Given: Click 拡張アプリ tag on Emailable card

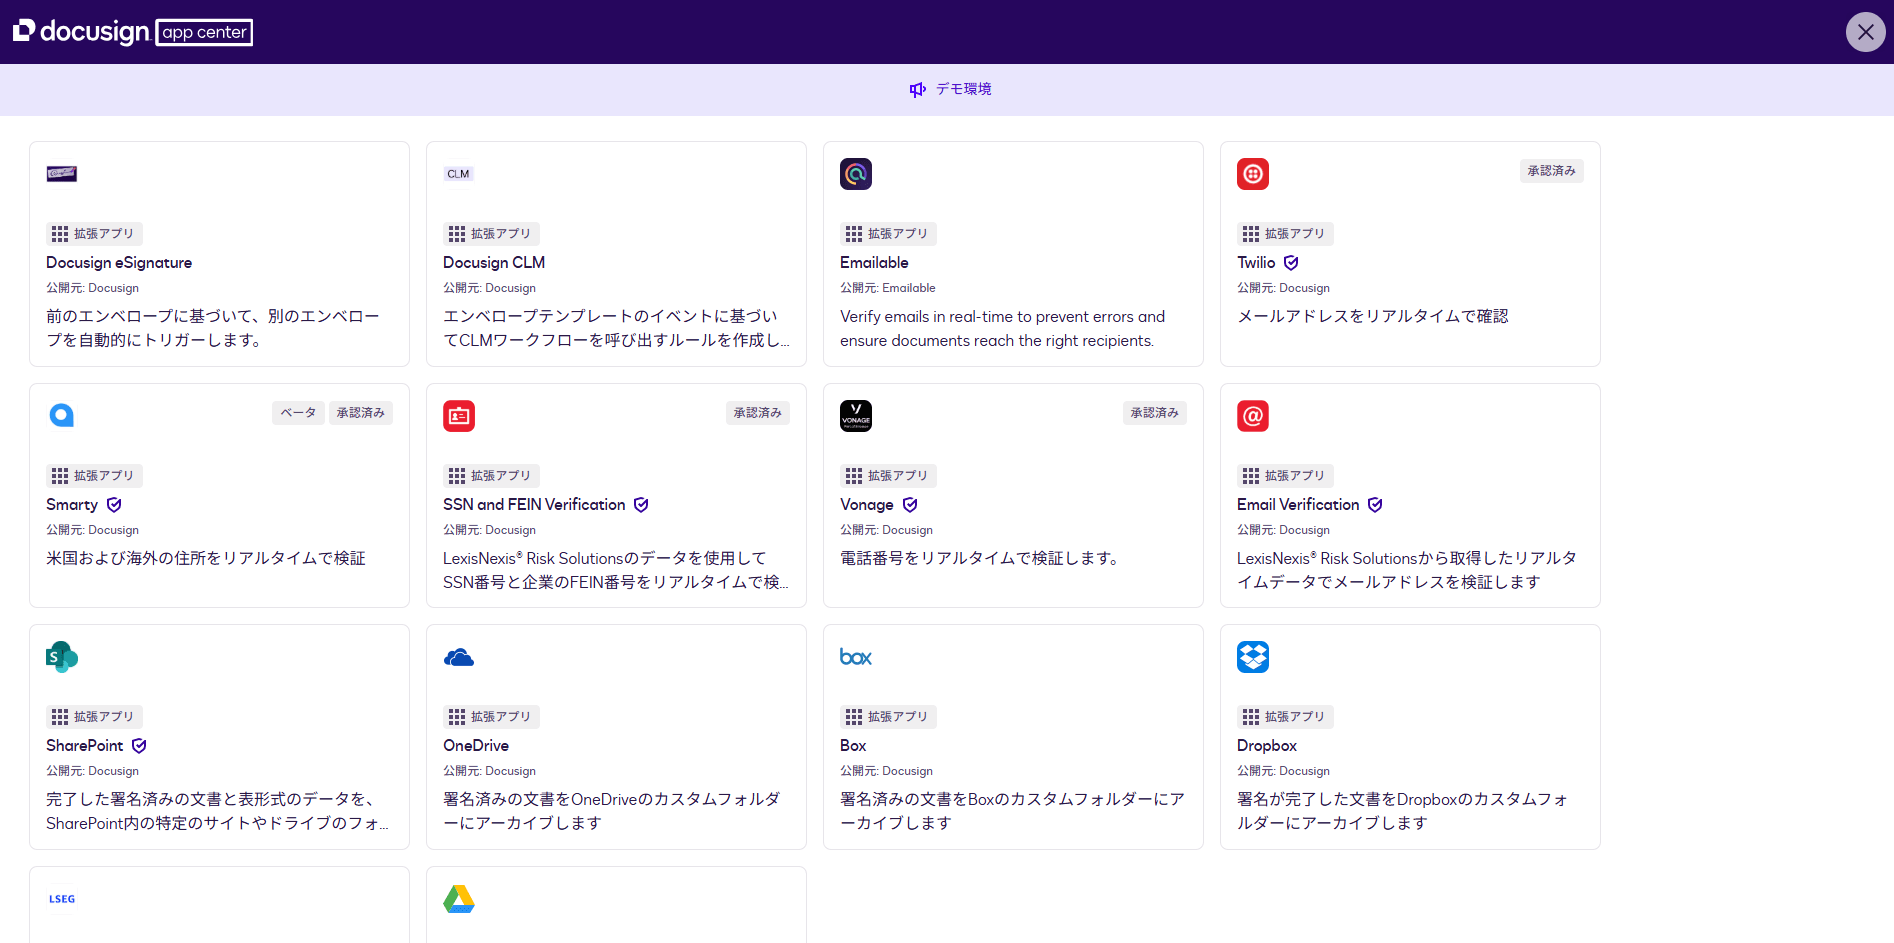Looking at the screenshot, I should [x=889, y=234].
